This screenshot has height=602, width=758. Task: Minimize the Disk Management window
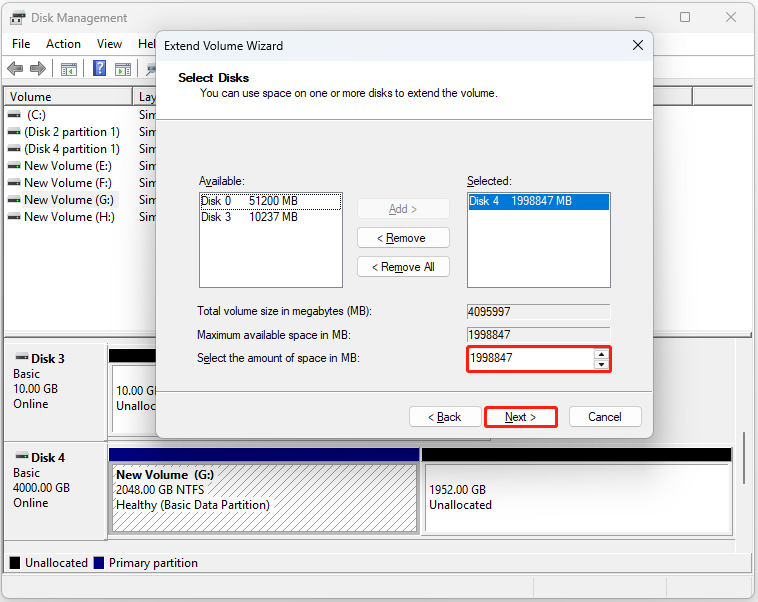640,17
